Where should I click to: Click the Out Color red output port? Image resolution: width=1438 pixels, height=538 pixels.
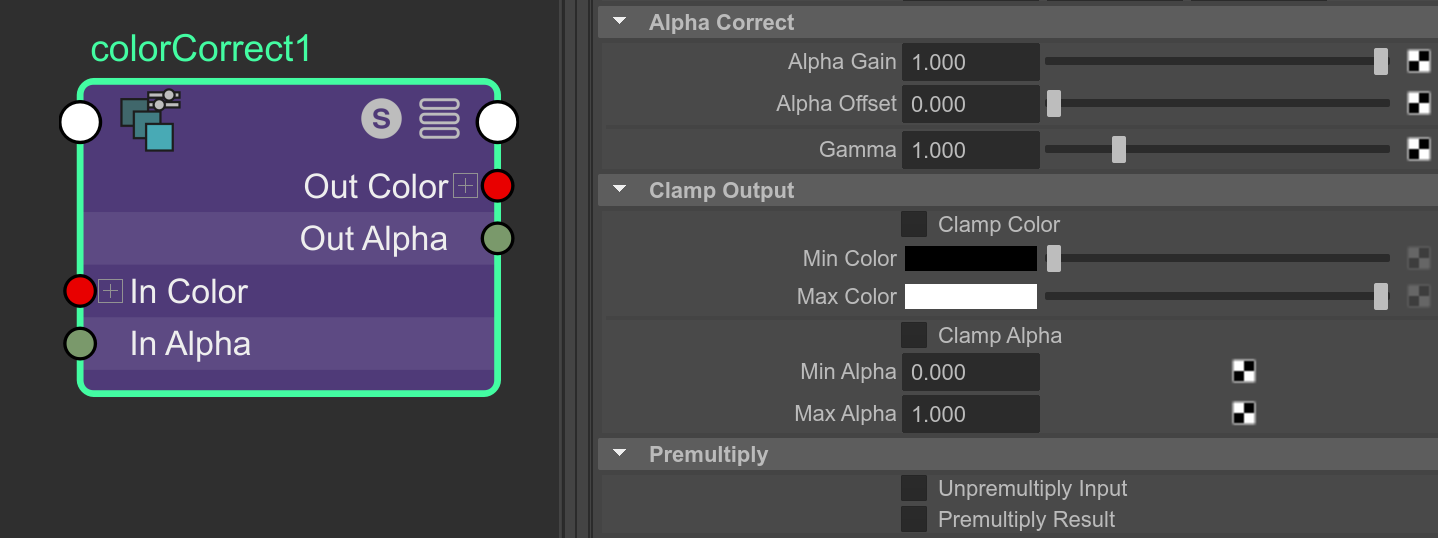click(x=497, y=186)
